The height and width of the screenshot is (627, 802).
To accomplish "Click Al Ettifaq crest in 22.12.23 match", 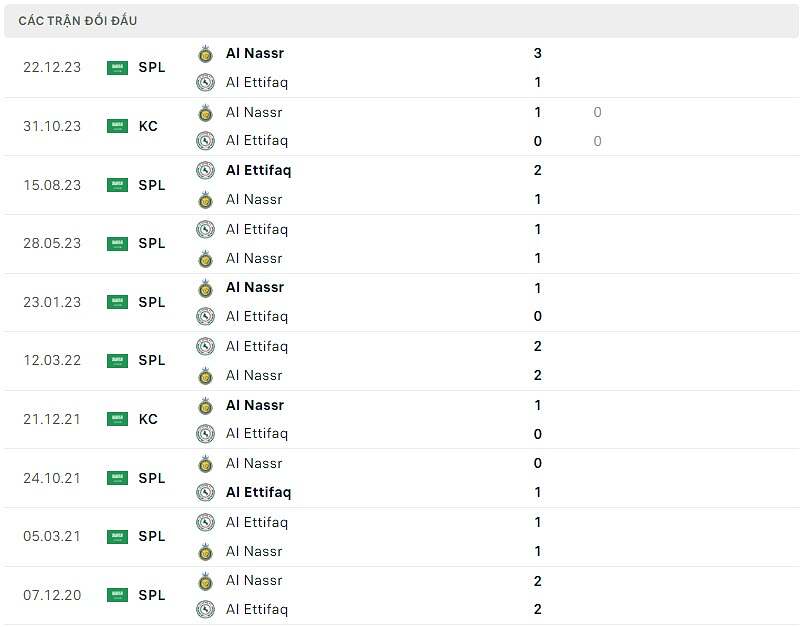I will tap(205, 83).
